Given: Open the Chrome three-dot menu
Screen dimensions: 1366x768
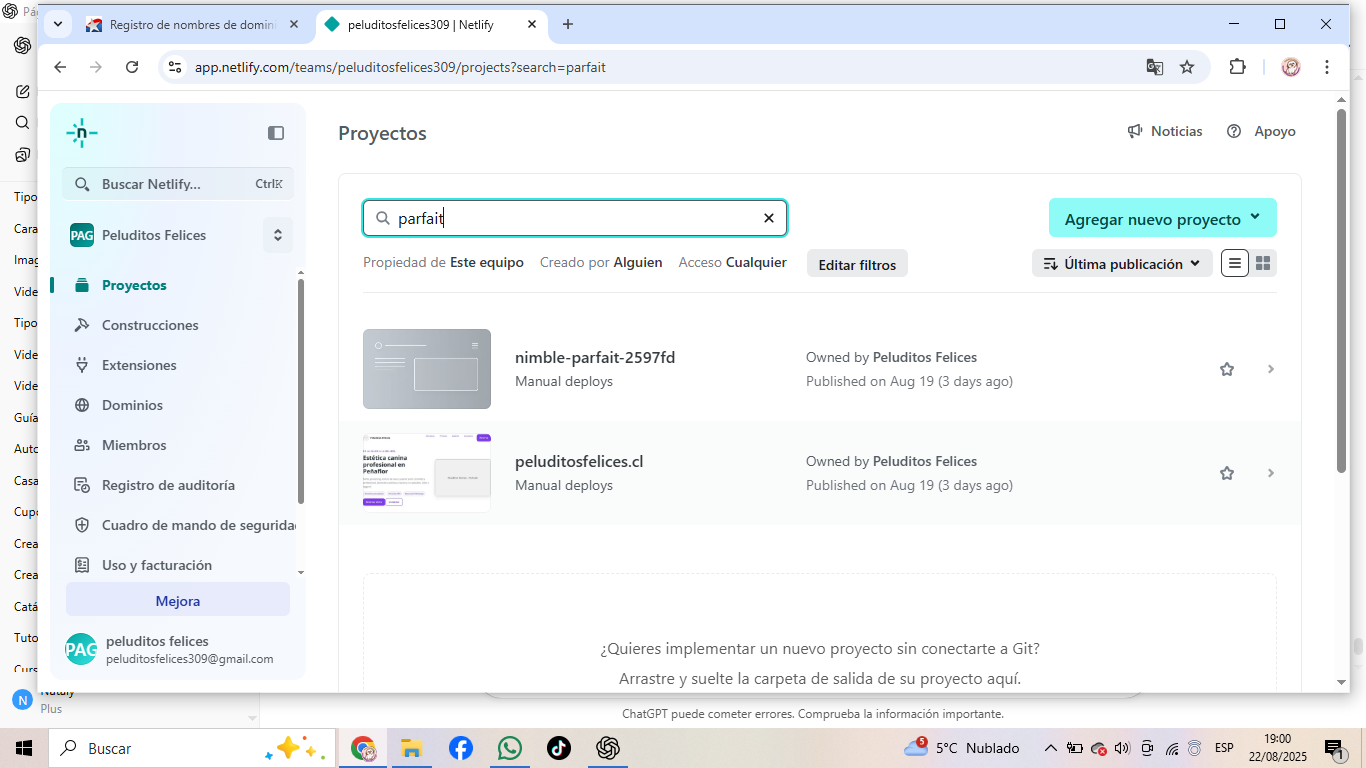Looking at the screenshot, I should [x=1327, y=67].
